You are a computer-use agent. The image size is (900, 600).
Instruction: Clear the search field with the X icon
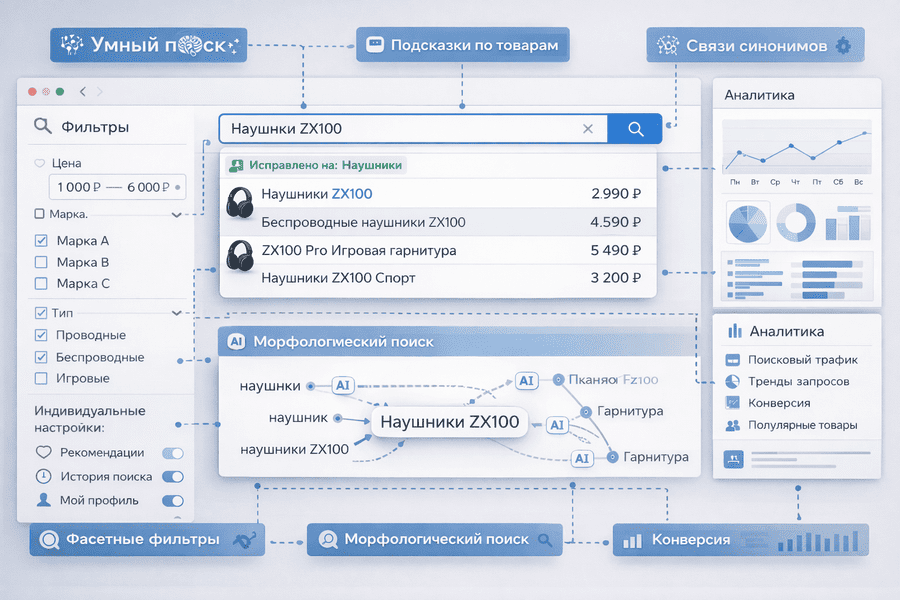coord(588,128)
